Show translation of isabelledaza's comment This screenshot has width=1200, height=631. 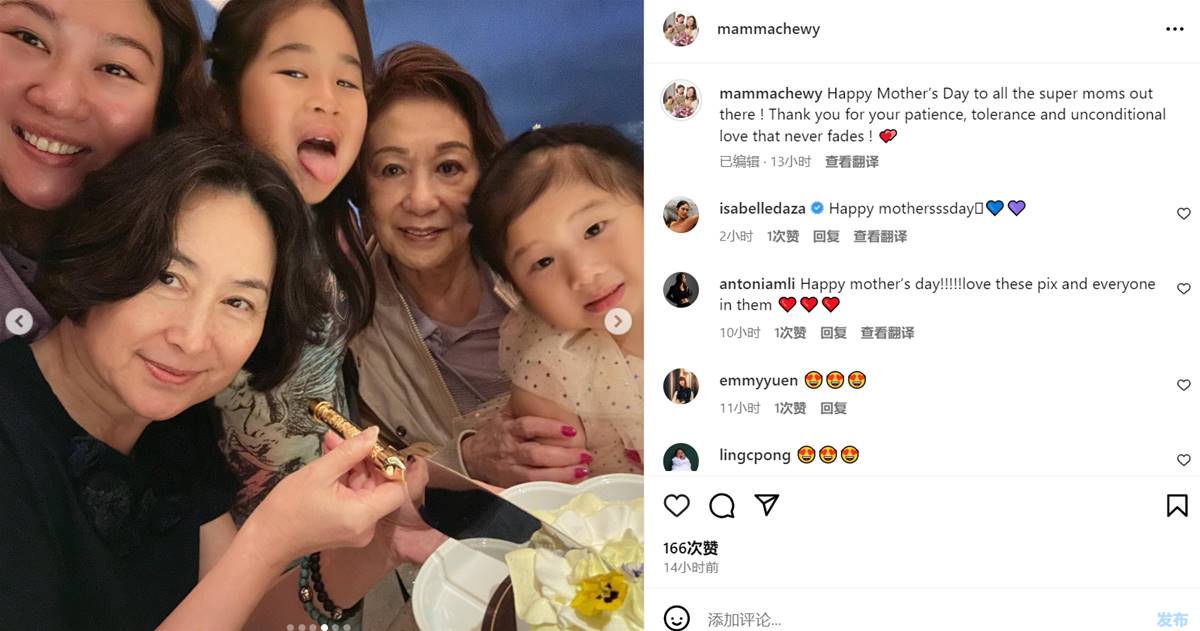pos(880,236)
